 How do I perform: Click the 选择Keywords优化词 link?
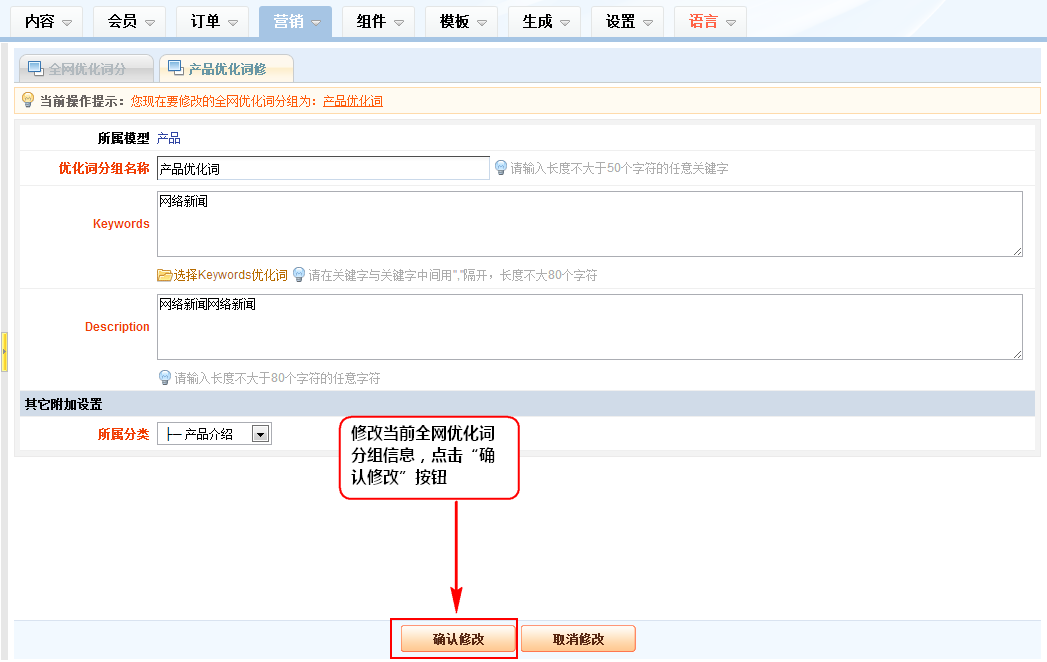click(x=230, y=275)
